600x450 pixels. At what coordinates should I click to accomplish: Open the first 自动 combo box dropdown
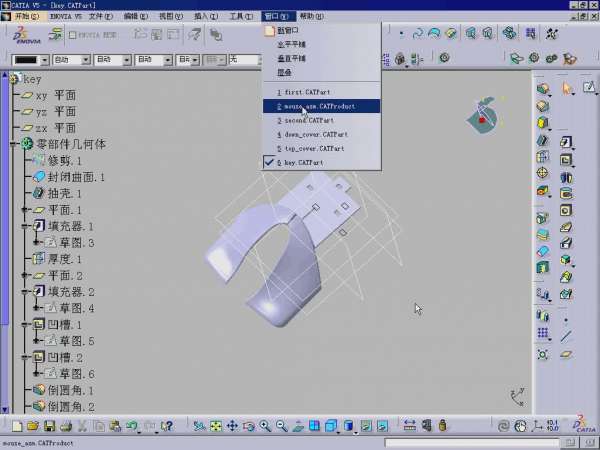[86, 60]
